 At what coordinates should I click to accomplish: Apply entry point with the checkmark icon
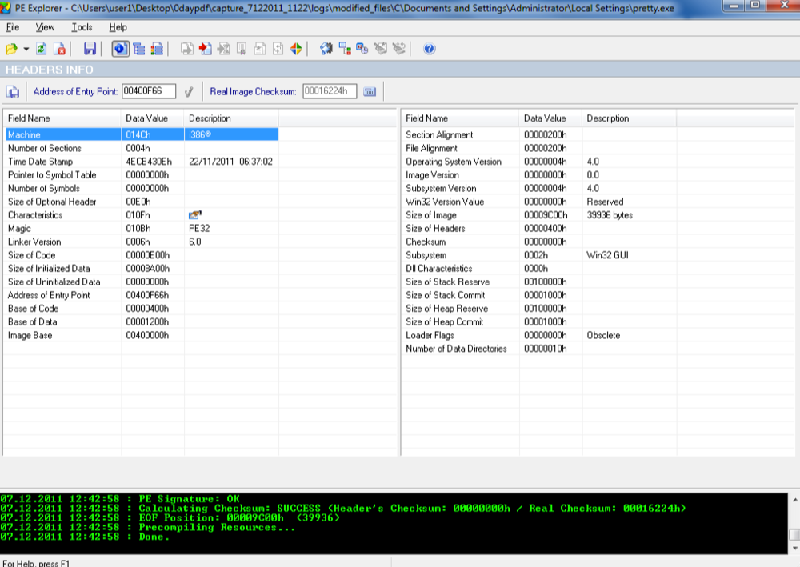188,91
